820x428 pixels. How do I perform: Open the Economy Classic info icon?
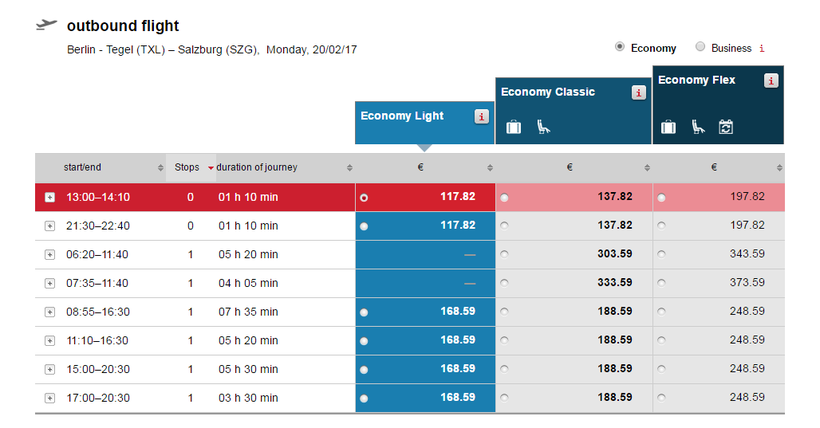[x=638, y=93]
